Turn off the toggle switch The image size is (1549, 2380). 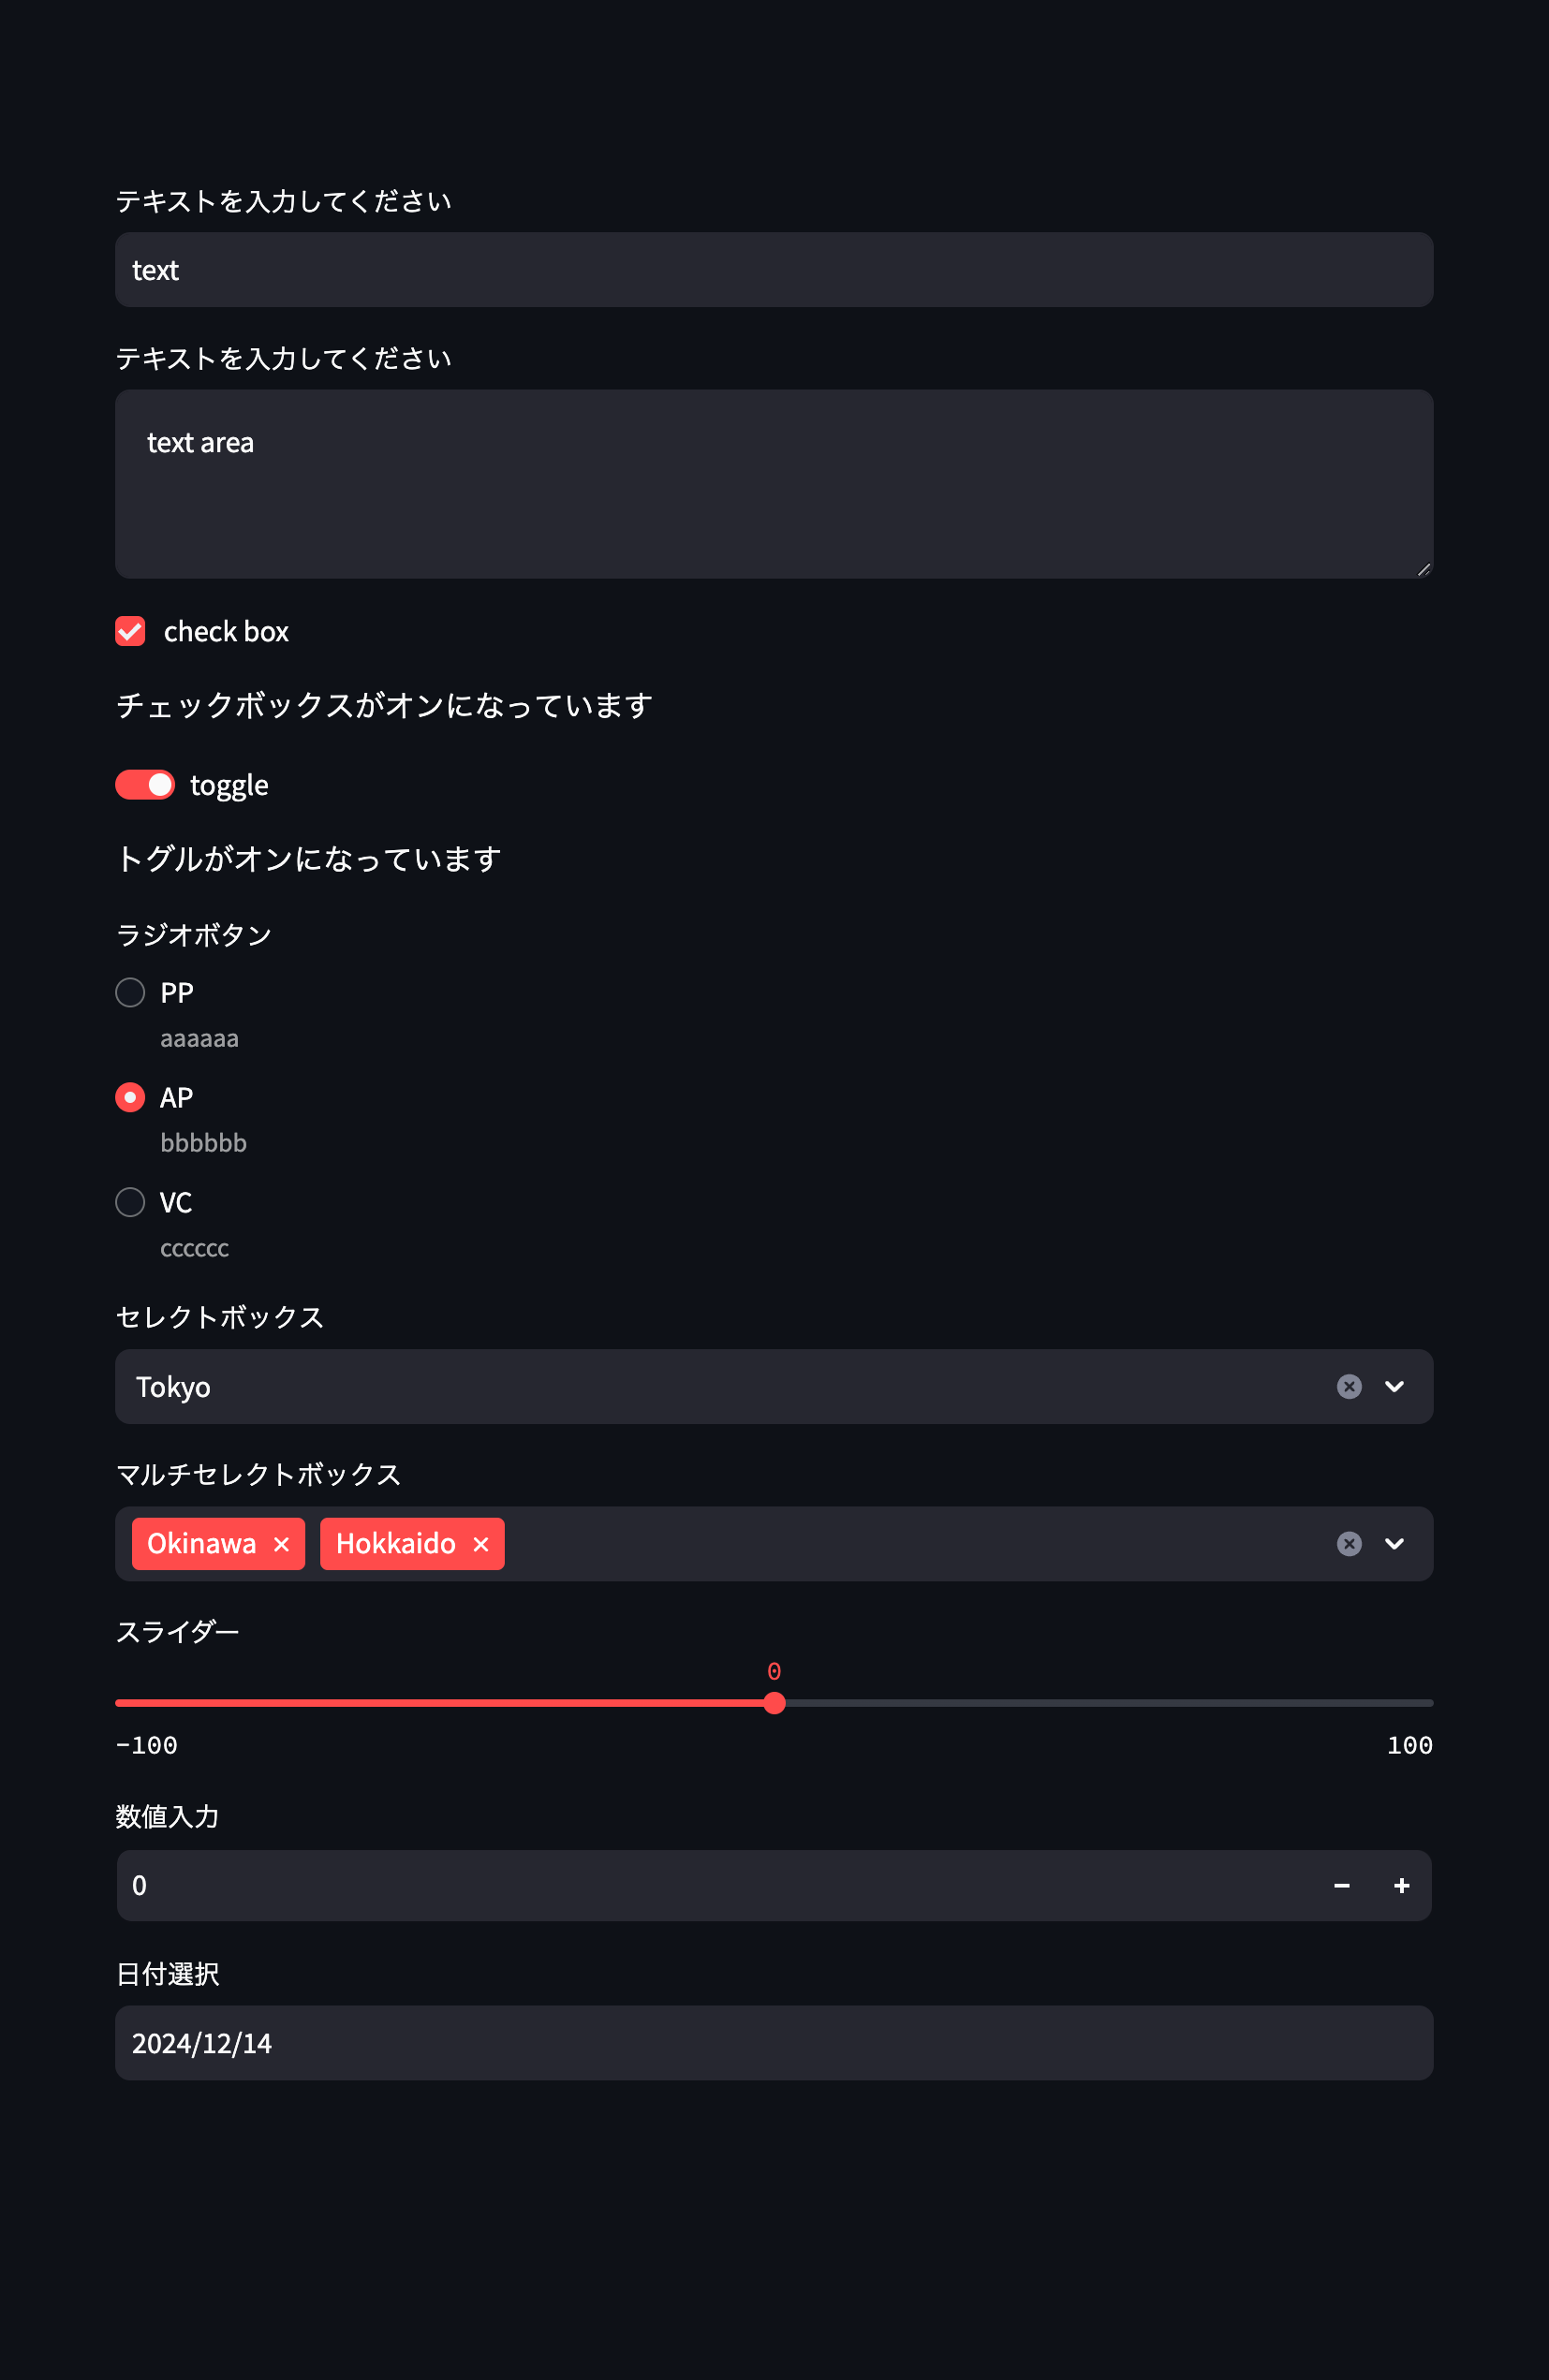click(x=144, y=785)
